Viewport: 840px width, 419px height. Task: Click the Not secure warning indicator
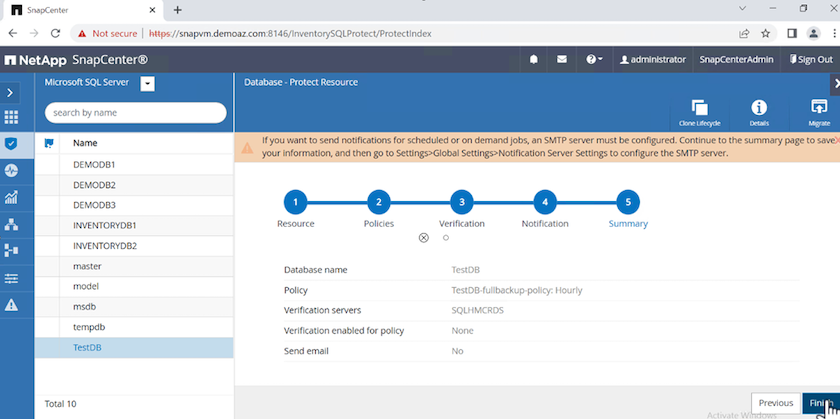(x=107, y=33)
